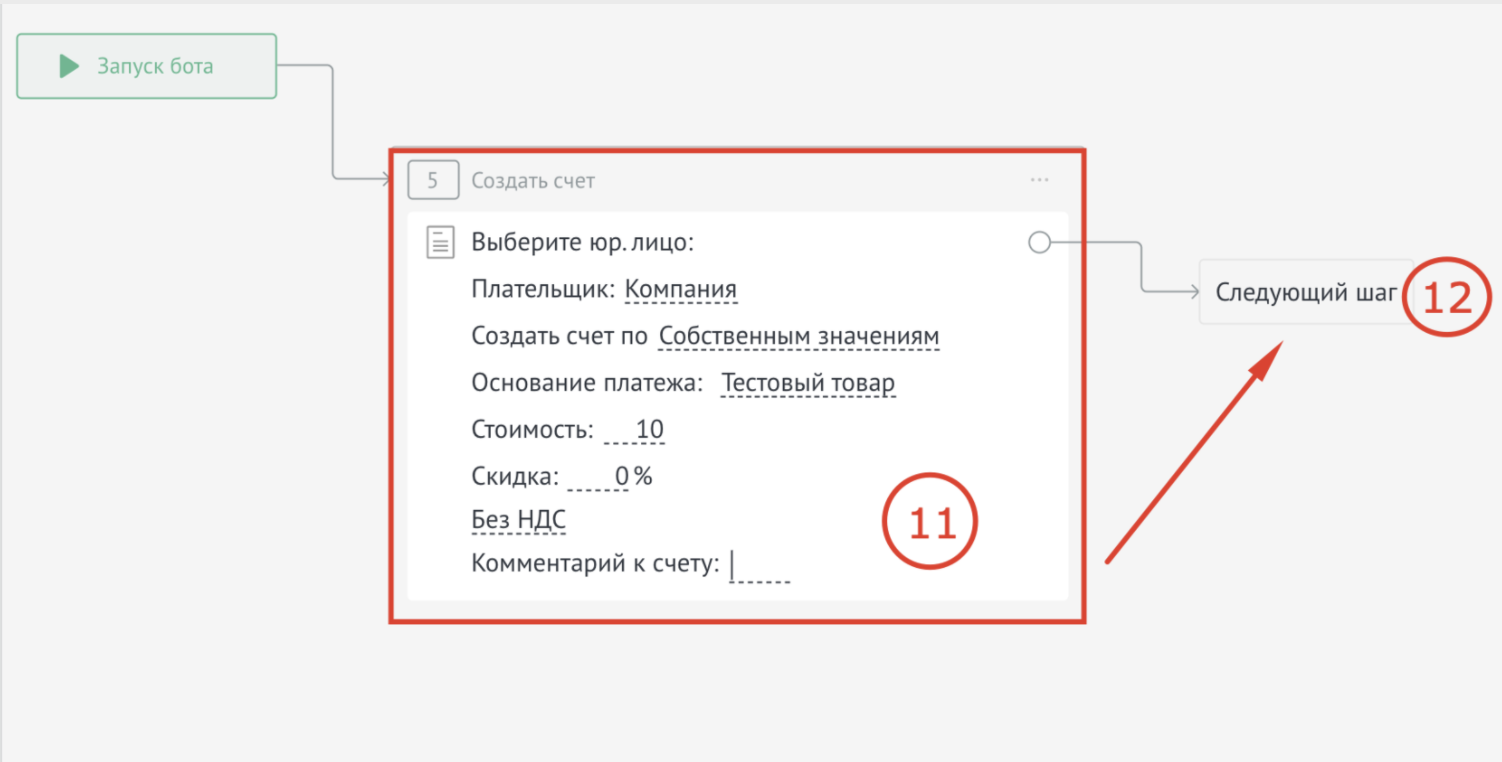Click the document icon beside 'Выберите юр. лицо'
1502x762 pixels.
tap(440, 242)
